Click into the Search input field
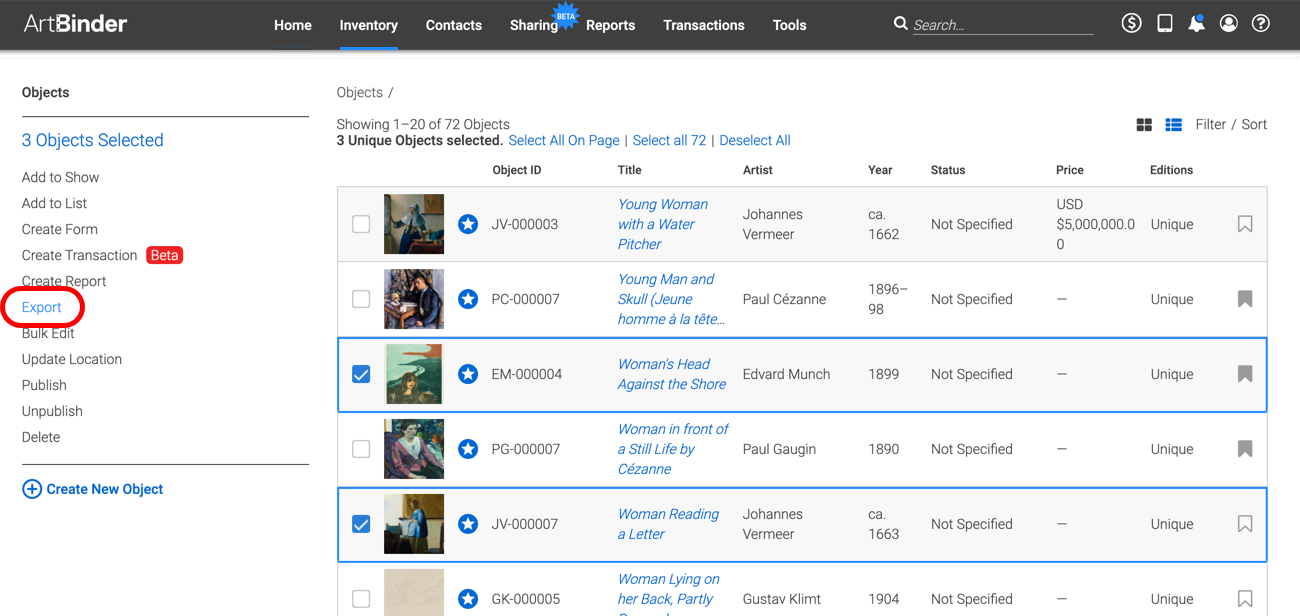 1003,25
